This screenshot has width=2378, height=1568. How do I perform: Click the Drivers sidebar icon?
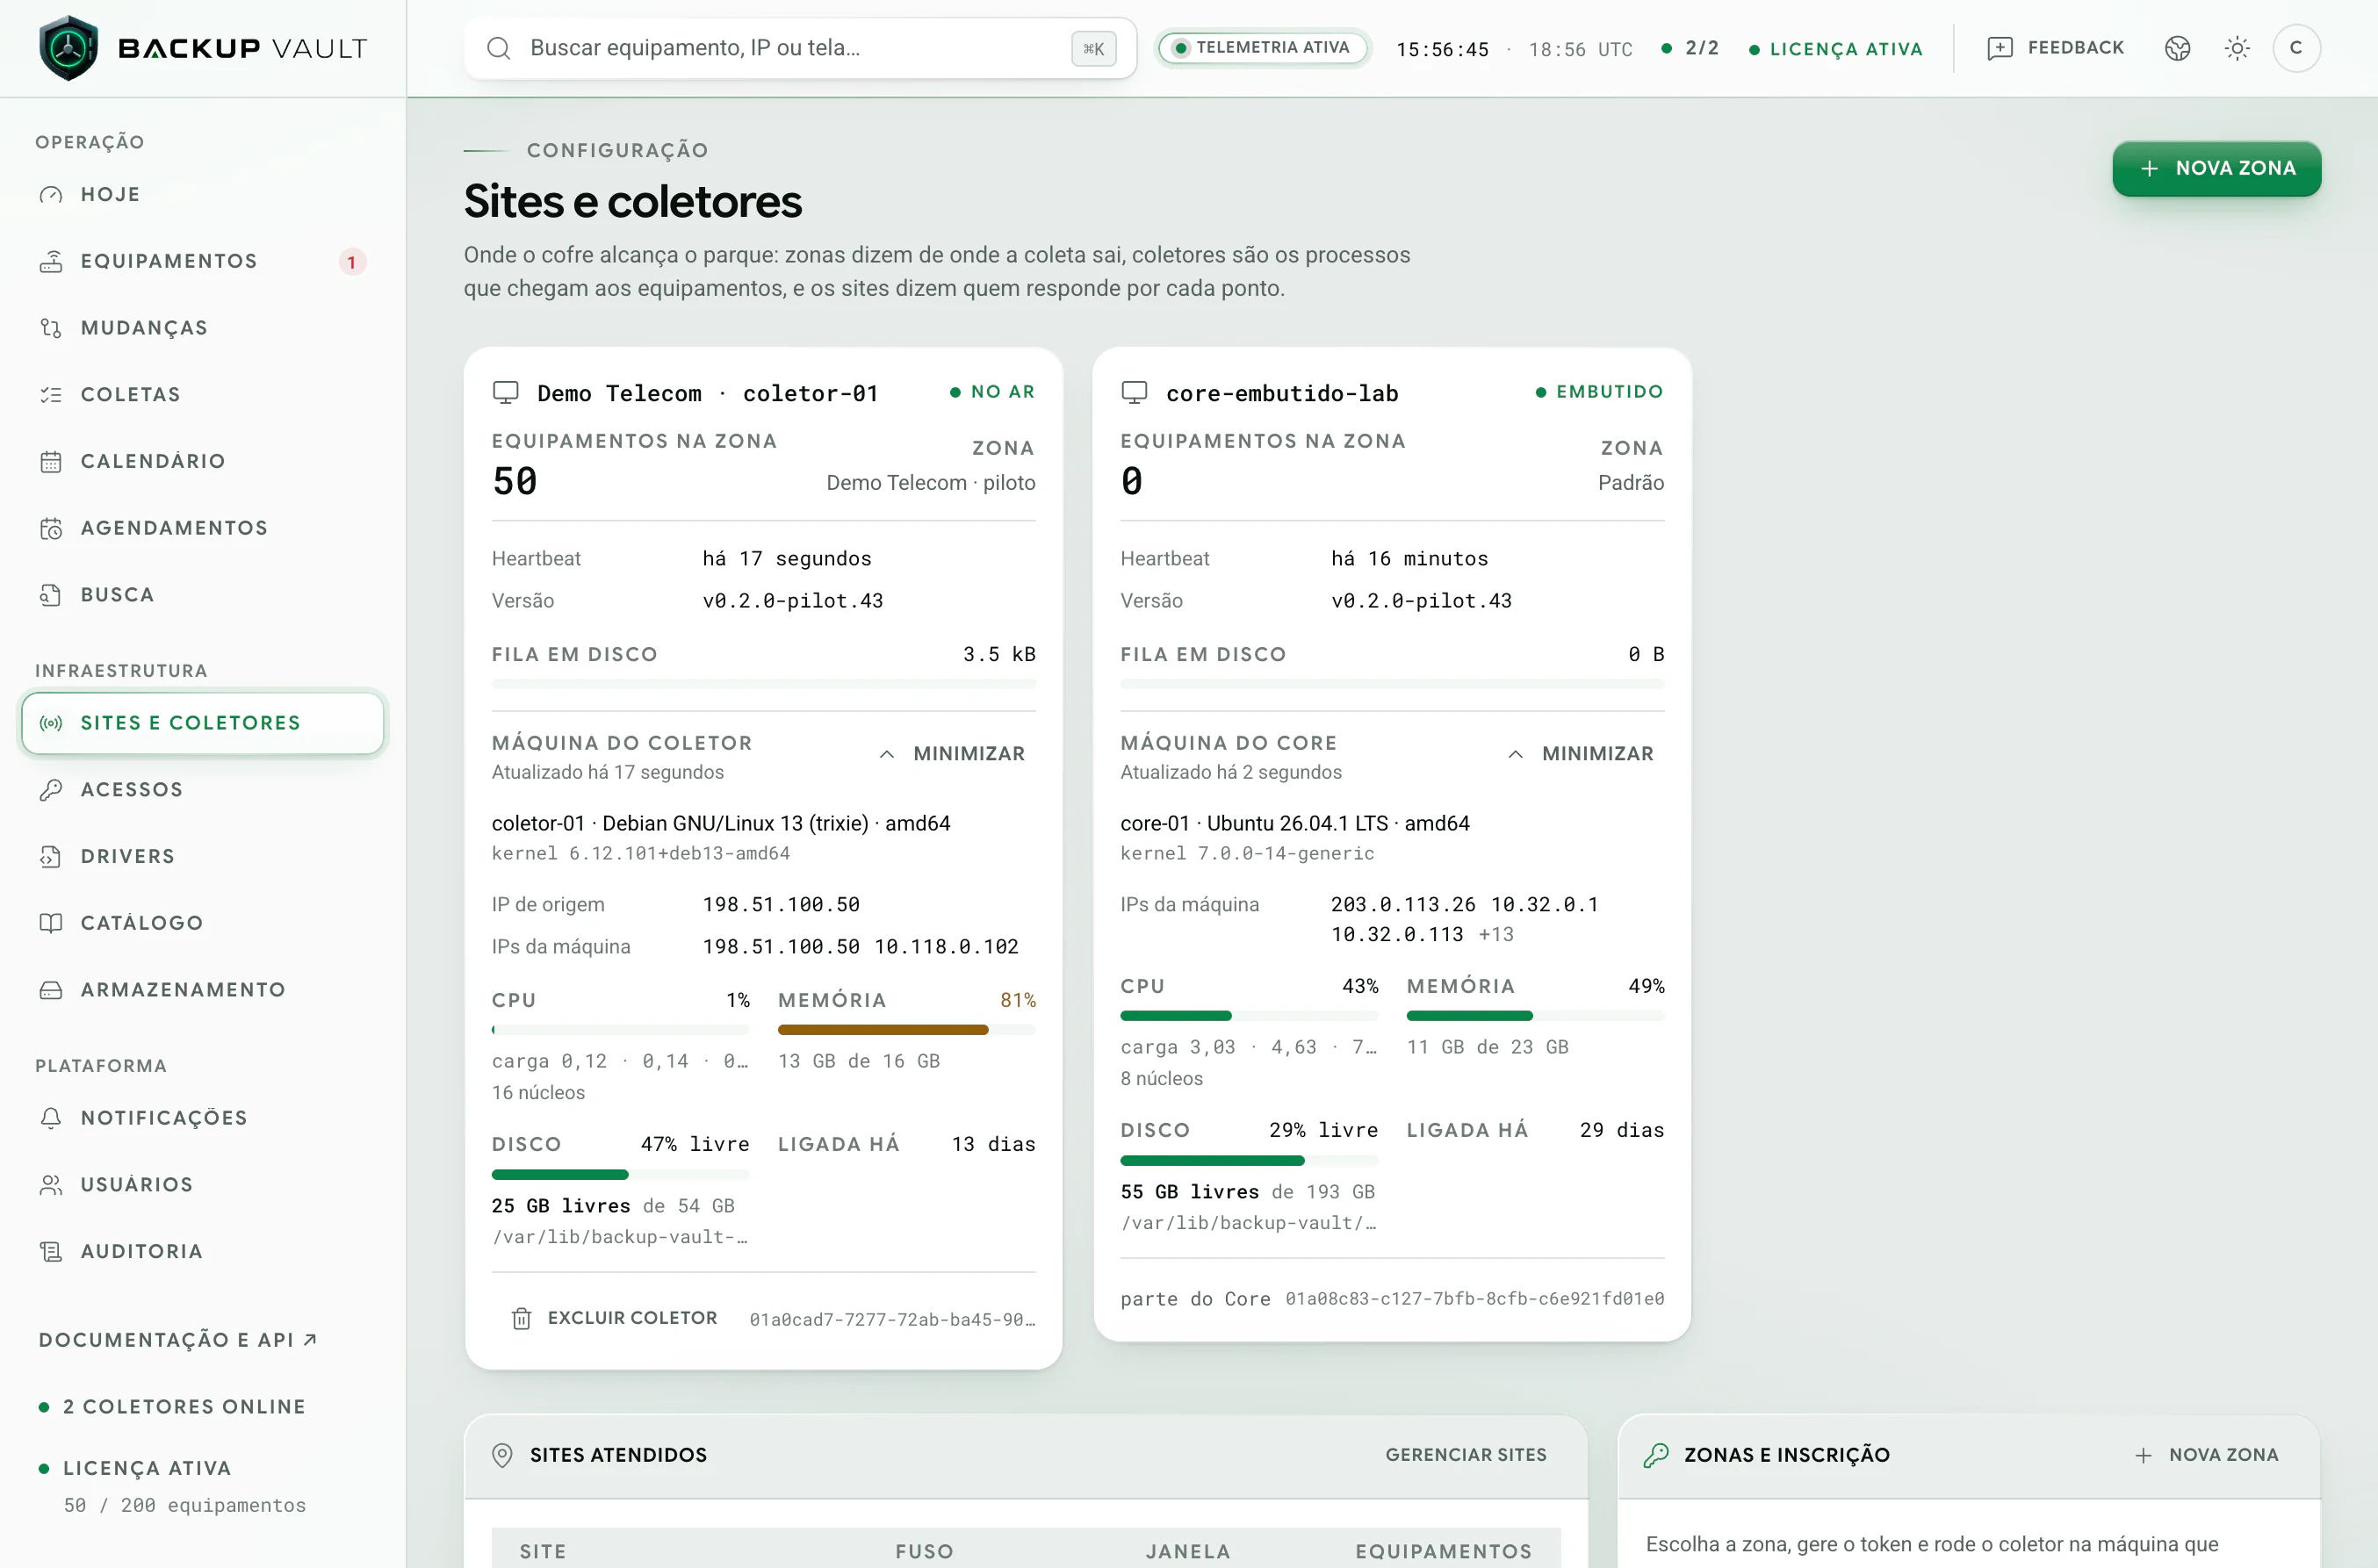pyautogui.click(x=51, y=857)
